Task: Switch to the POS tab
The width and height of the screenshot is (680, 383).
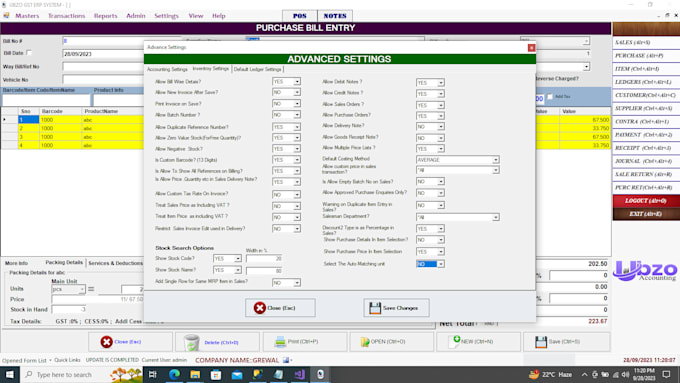Action: click(x=300, y=16)
